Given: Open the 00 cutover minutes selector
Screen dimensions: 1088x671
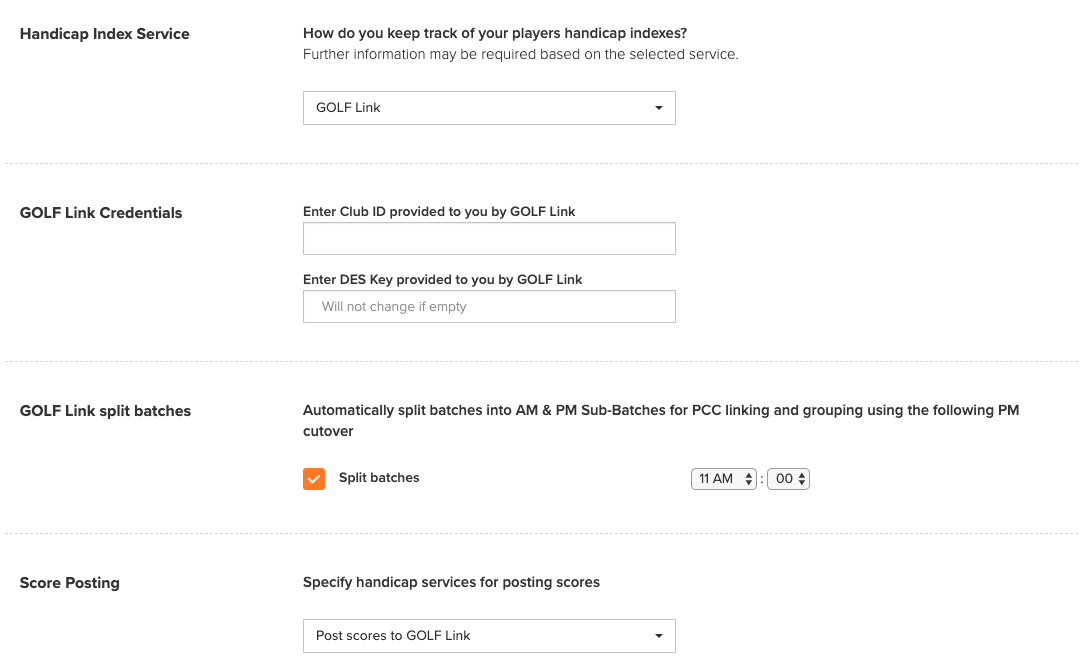Looking at the screenshot, I should (788, 479).
